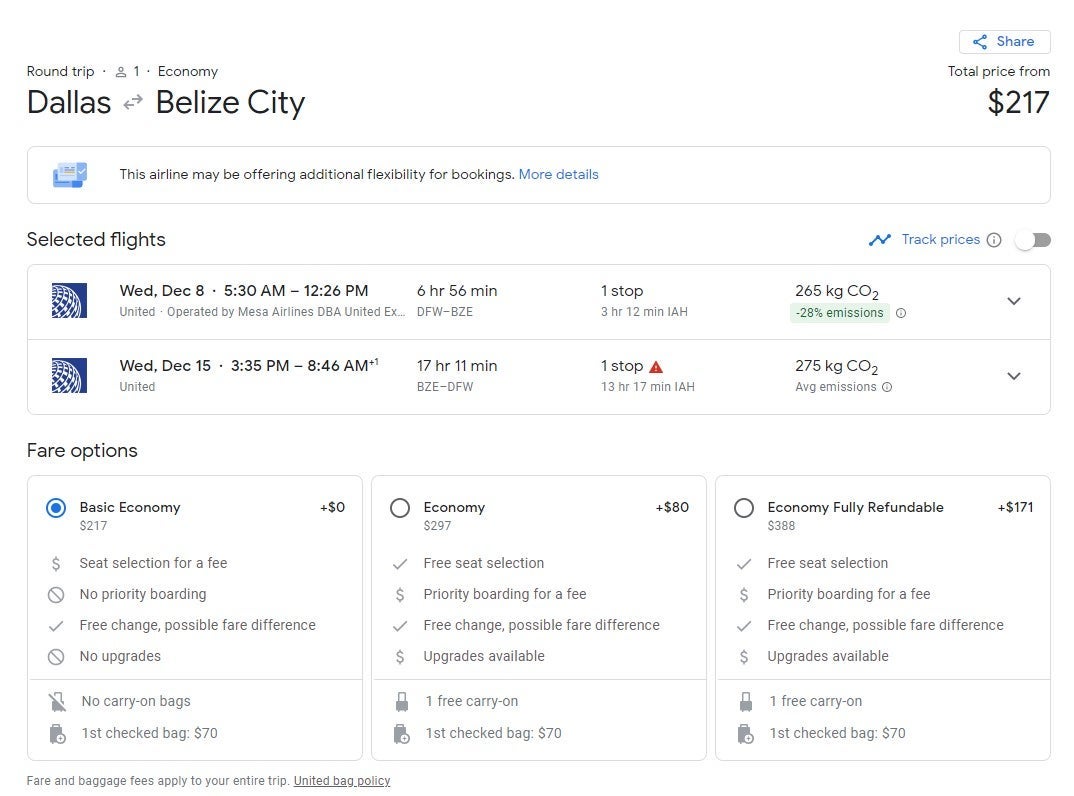The image size is (1074, 796).
Task: Click the flexibility notice ticket icon
Action: tap(70, 175)
